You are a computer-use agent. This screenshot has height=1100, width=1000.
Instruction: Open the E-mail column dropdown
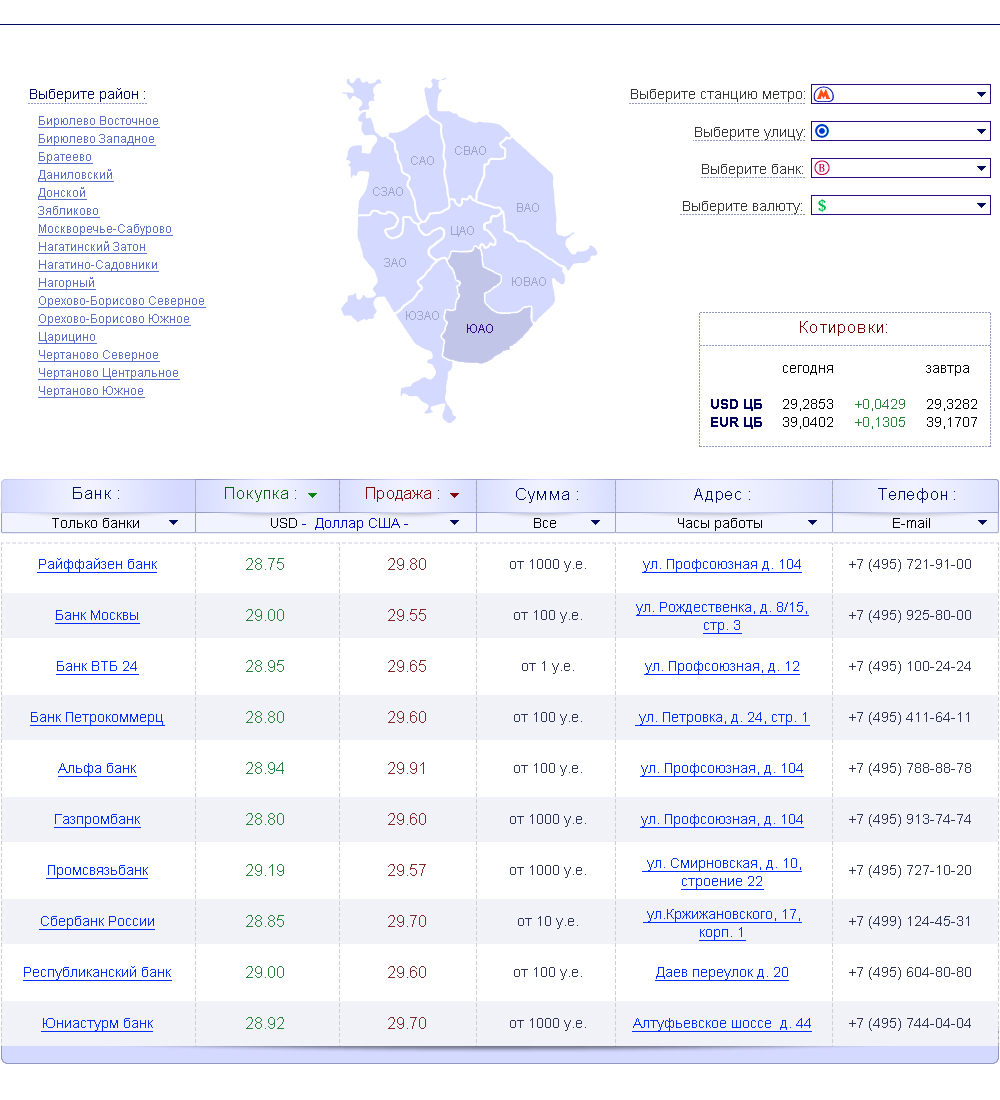[x=981, y=523]
